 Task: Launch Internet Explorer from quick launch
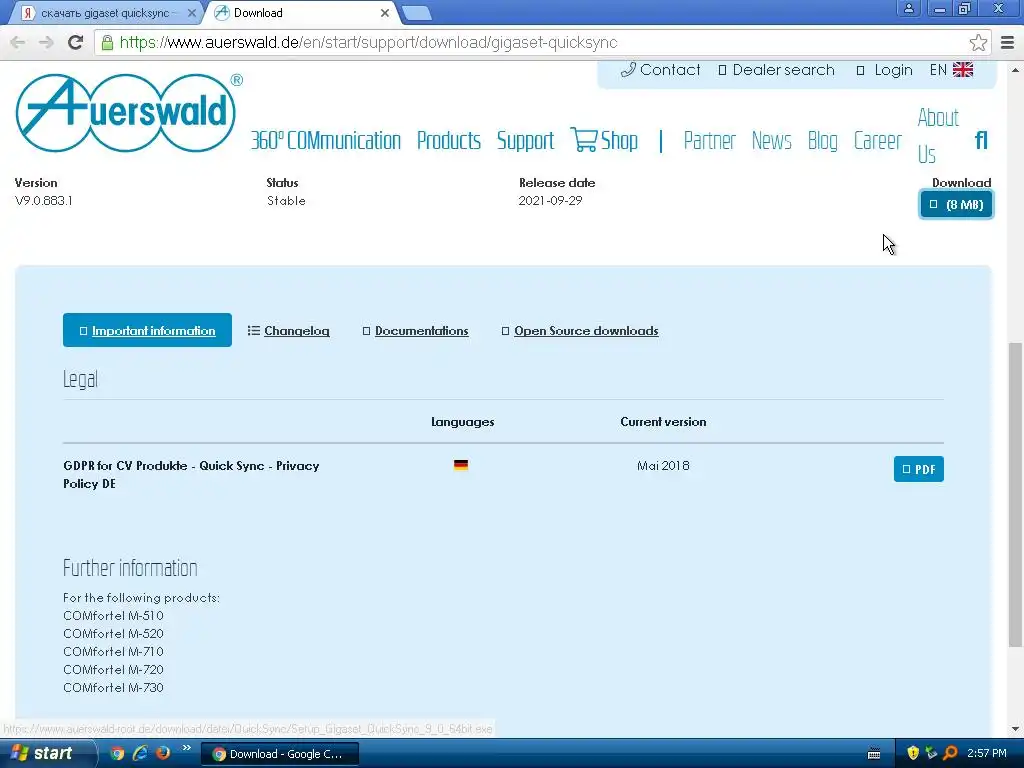(x=140, y=753)
